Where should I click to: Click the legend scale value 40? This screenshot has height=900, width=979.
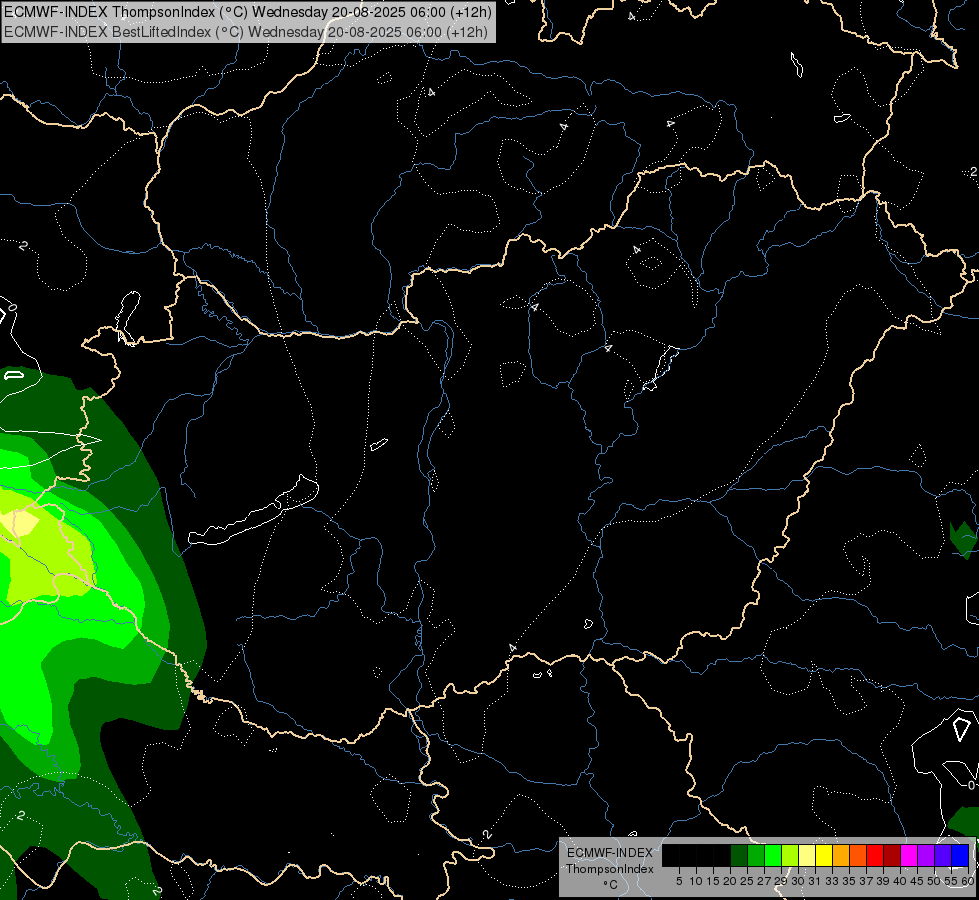tap(900, 881)
